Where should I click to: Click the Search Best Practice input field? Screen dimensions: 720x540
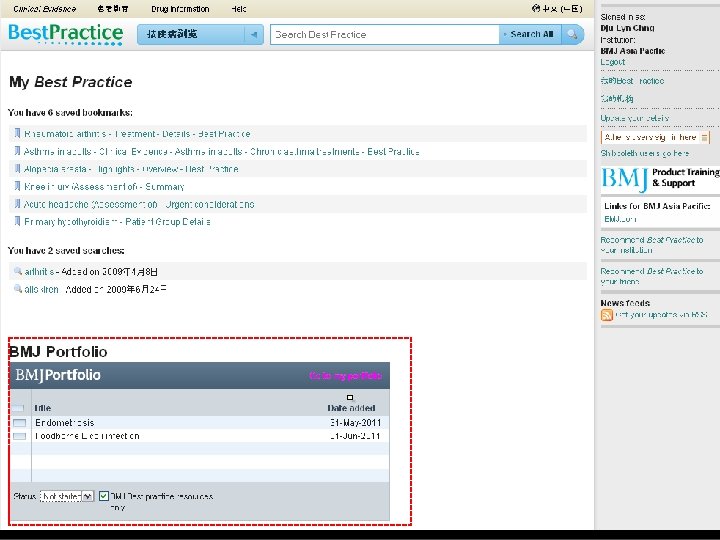pyautogui.click(x=385, y=34)
